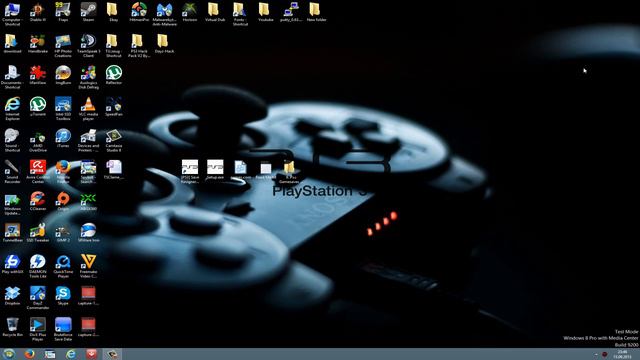Image resolution: width=640 pixels, height=360 pixels.
Task: Open Devices and Printers shortcut
Action: pos(88,140)
